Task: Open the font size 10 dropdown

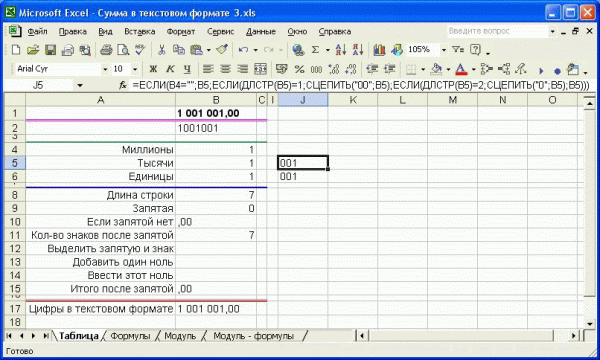Action: coord(135,69)
